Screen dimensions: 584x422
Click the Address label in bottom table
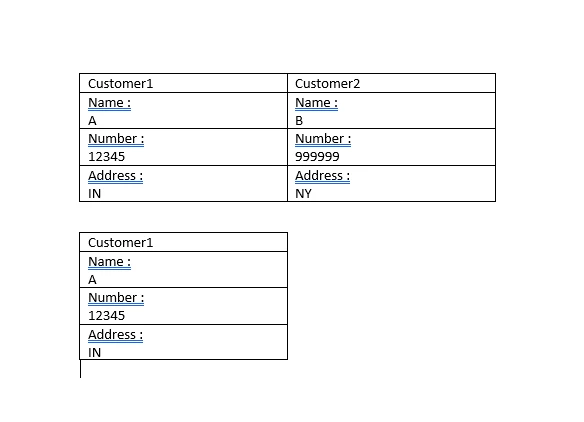[115, 334]
